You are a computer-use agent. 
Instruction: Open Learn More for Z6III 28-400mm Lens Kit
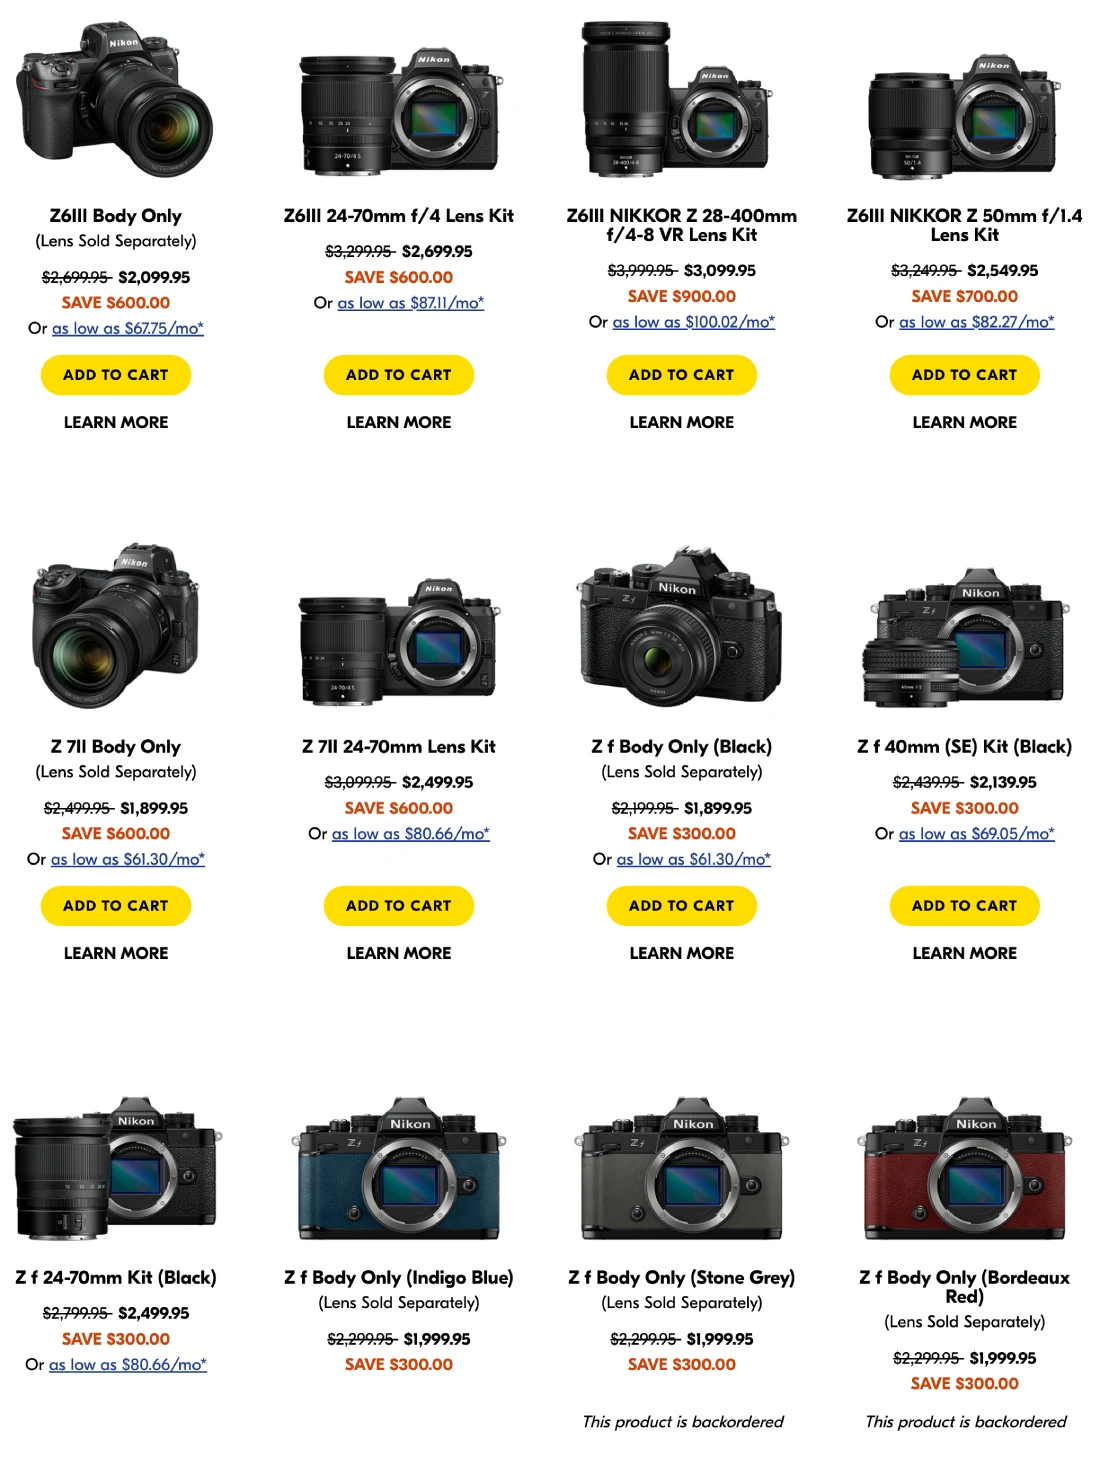682,423
